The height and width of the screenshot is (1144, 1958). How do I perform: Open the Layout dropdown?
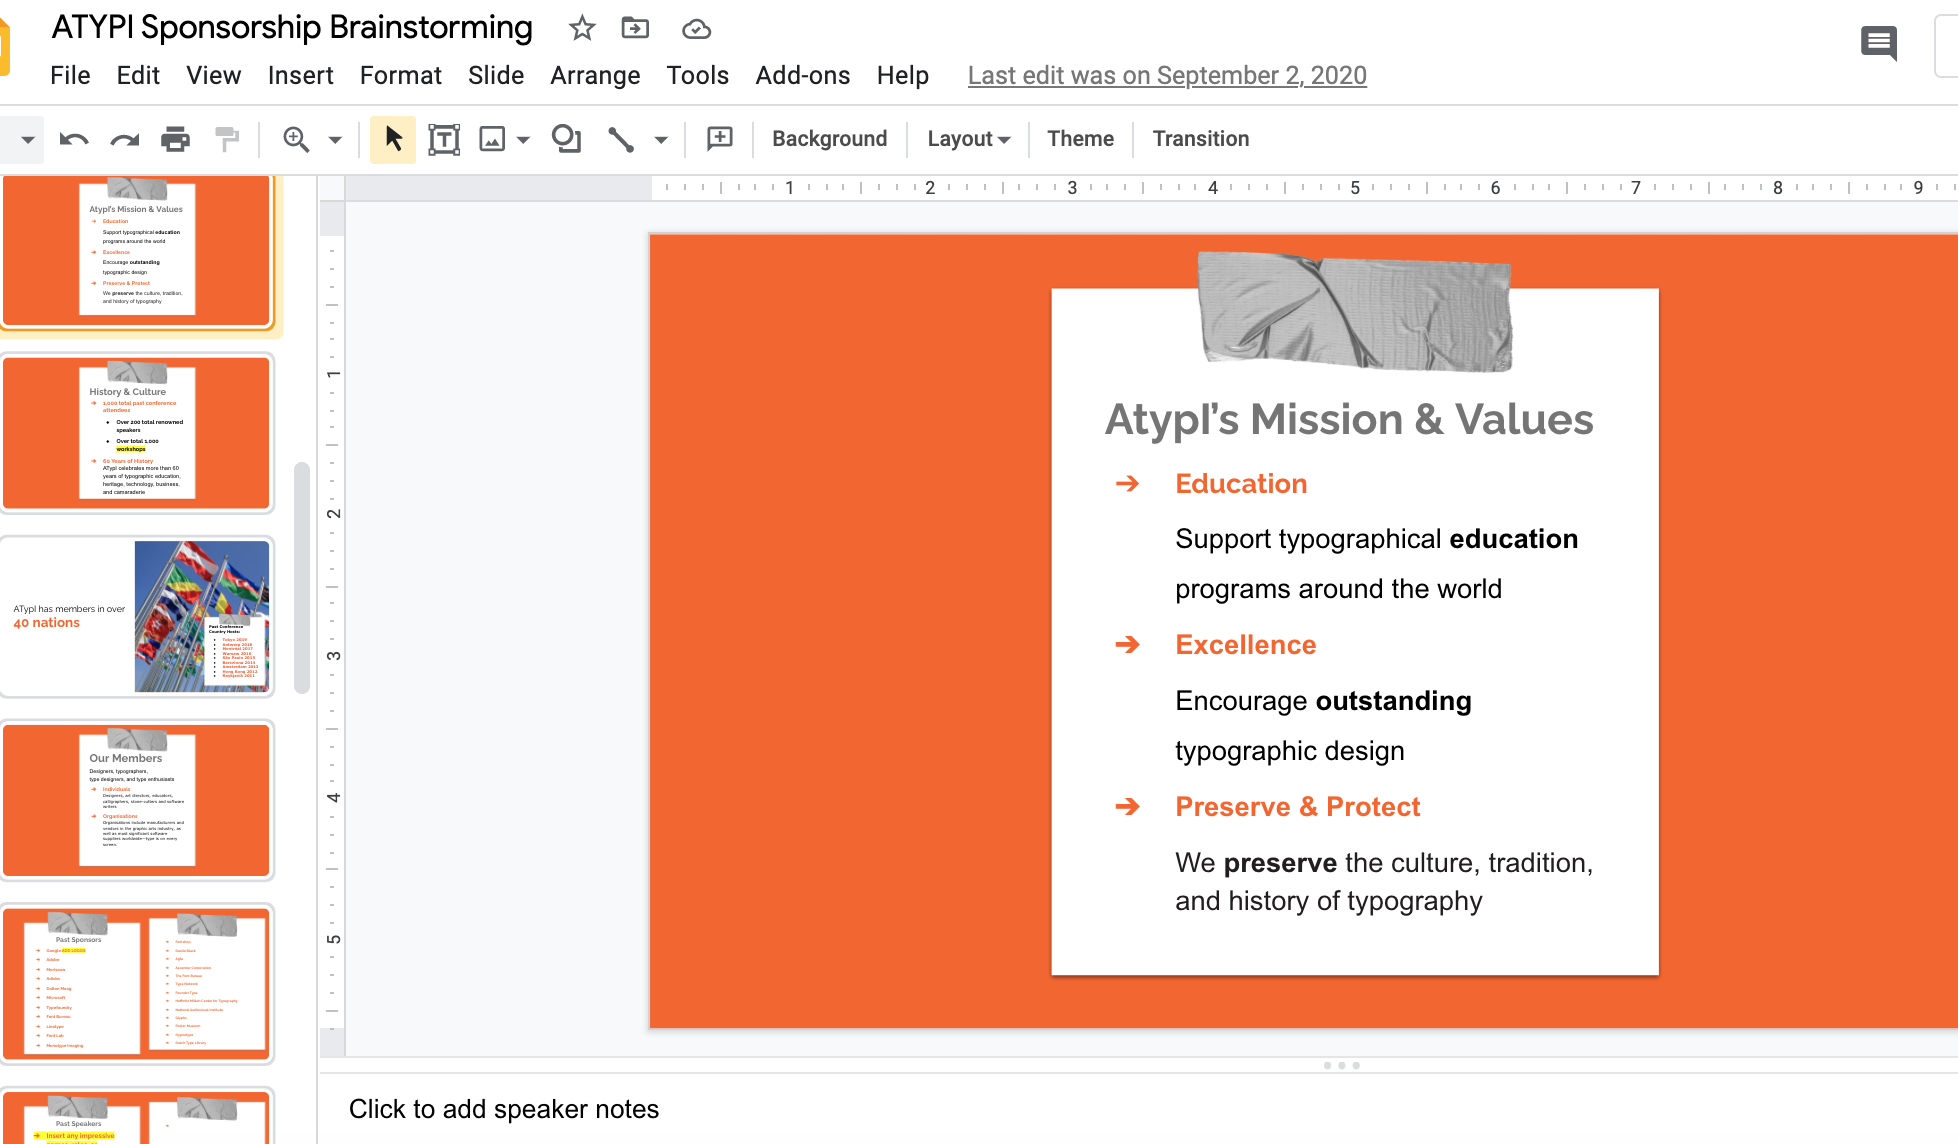click(x=968, y=139)
